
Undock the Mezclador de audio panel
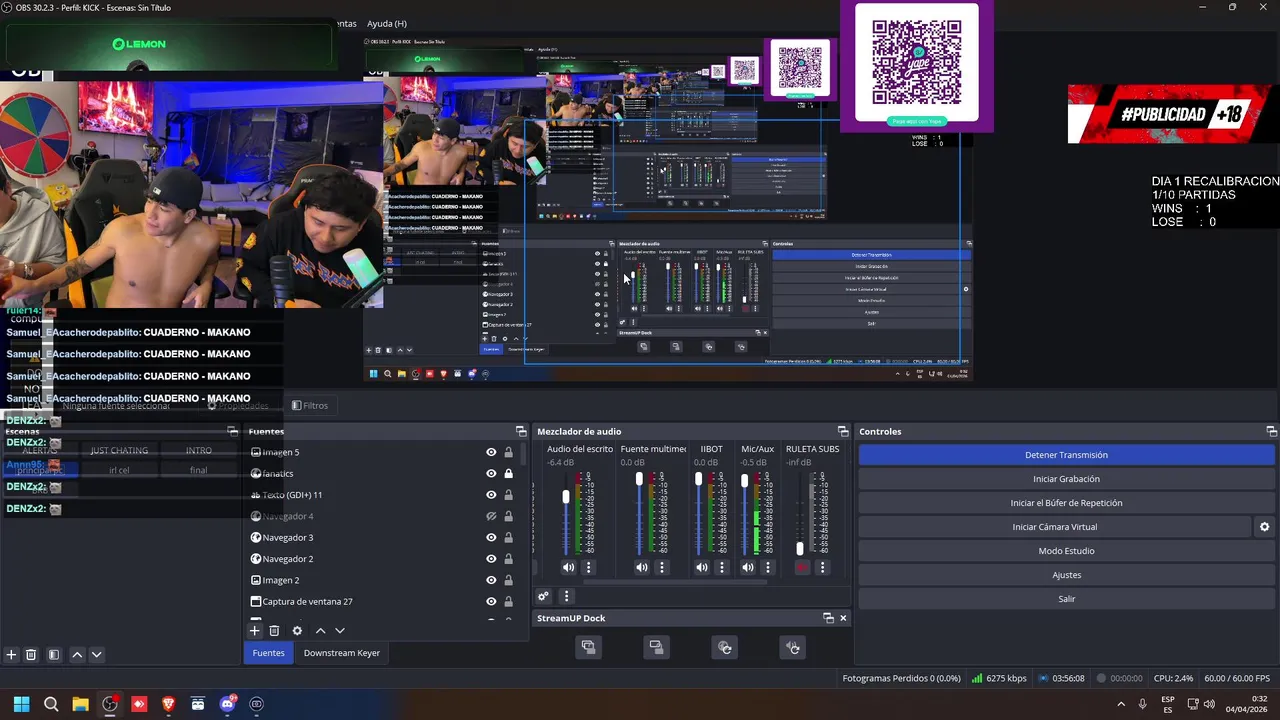(x=843, y=432)
